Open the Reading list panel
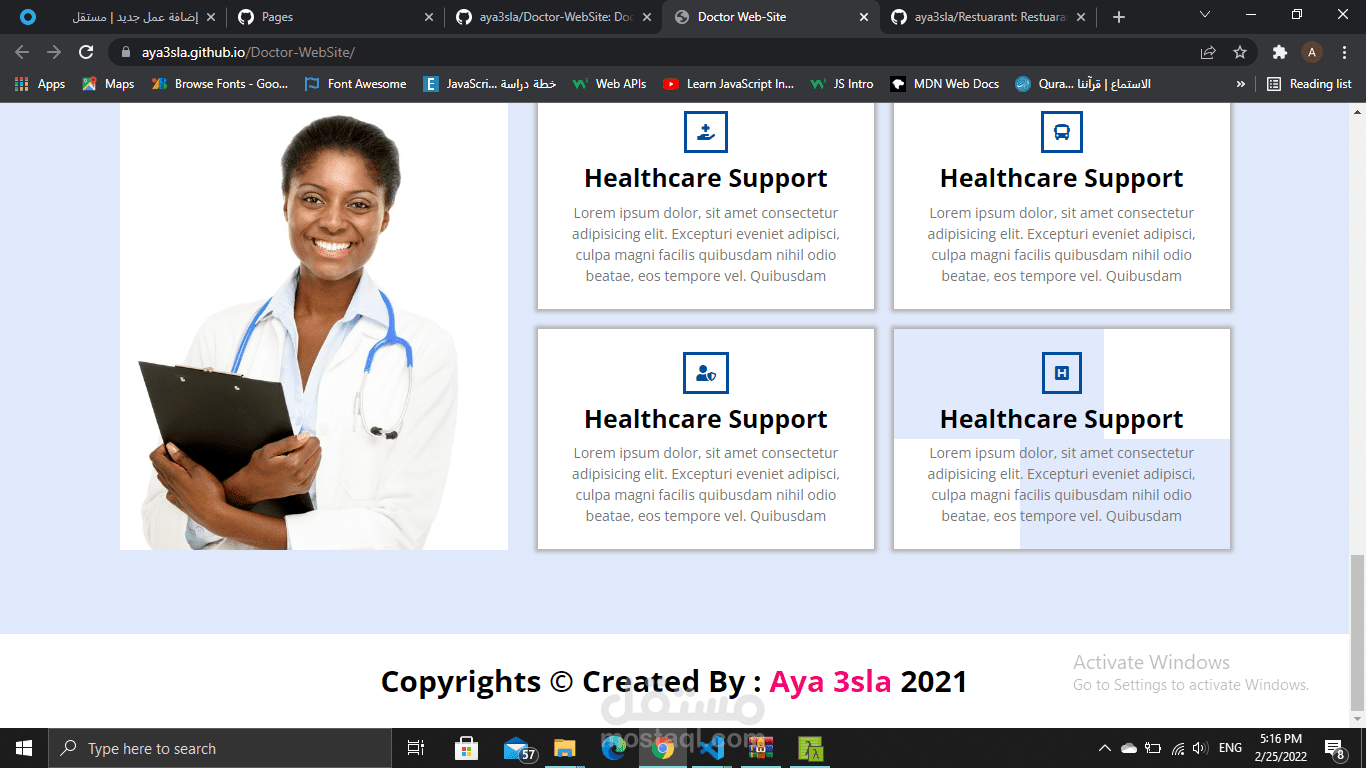Viewport: 1366px width, 768px height. (x=1309, y=84)
